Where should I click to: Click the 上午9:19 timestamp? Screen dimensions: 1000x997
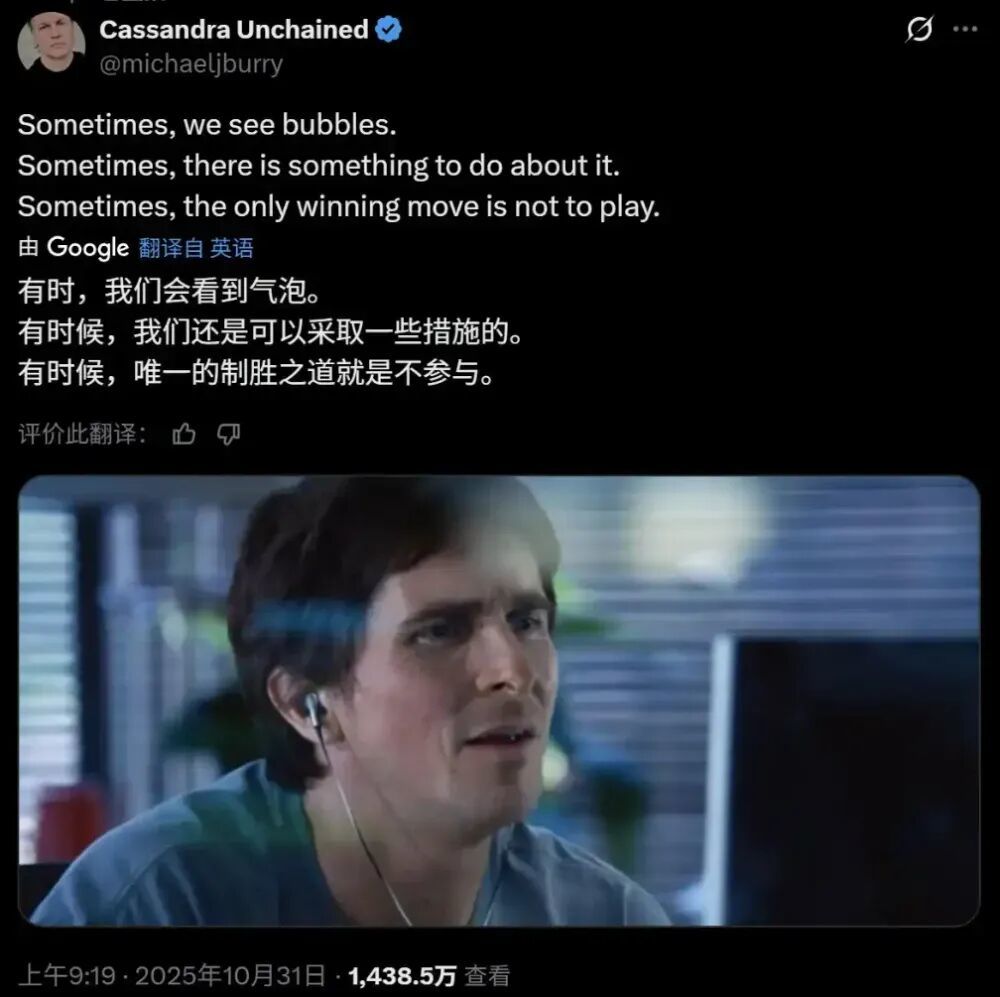coord(67,975)
